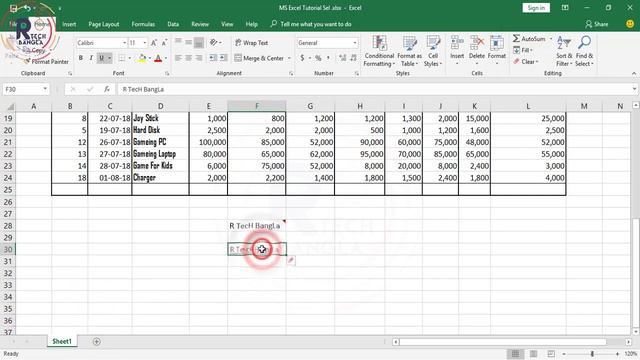Open the Review tab
The image size is (640, 360).
tap(200, 24)
